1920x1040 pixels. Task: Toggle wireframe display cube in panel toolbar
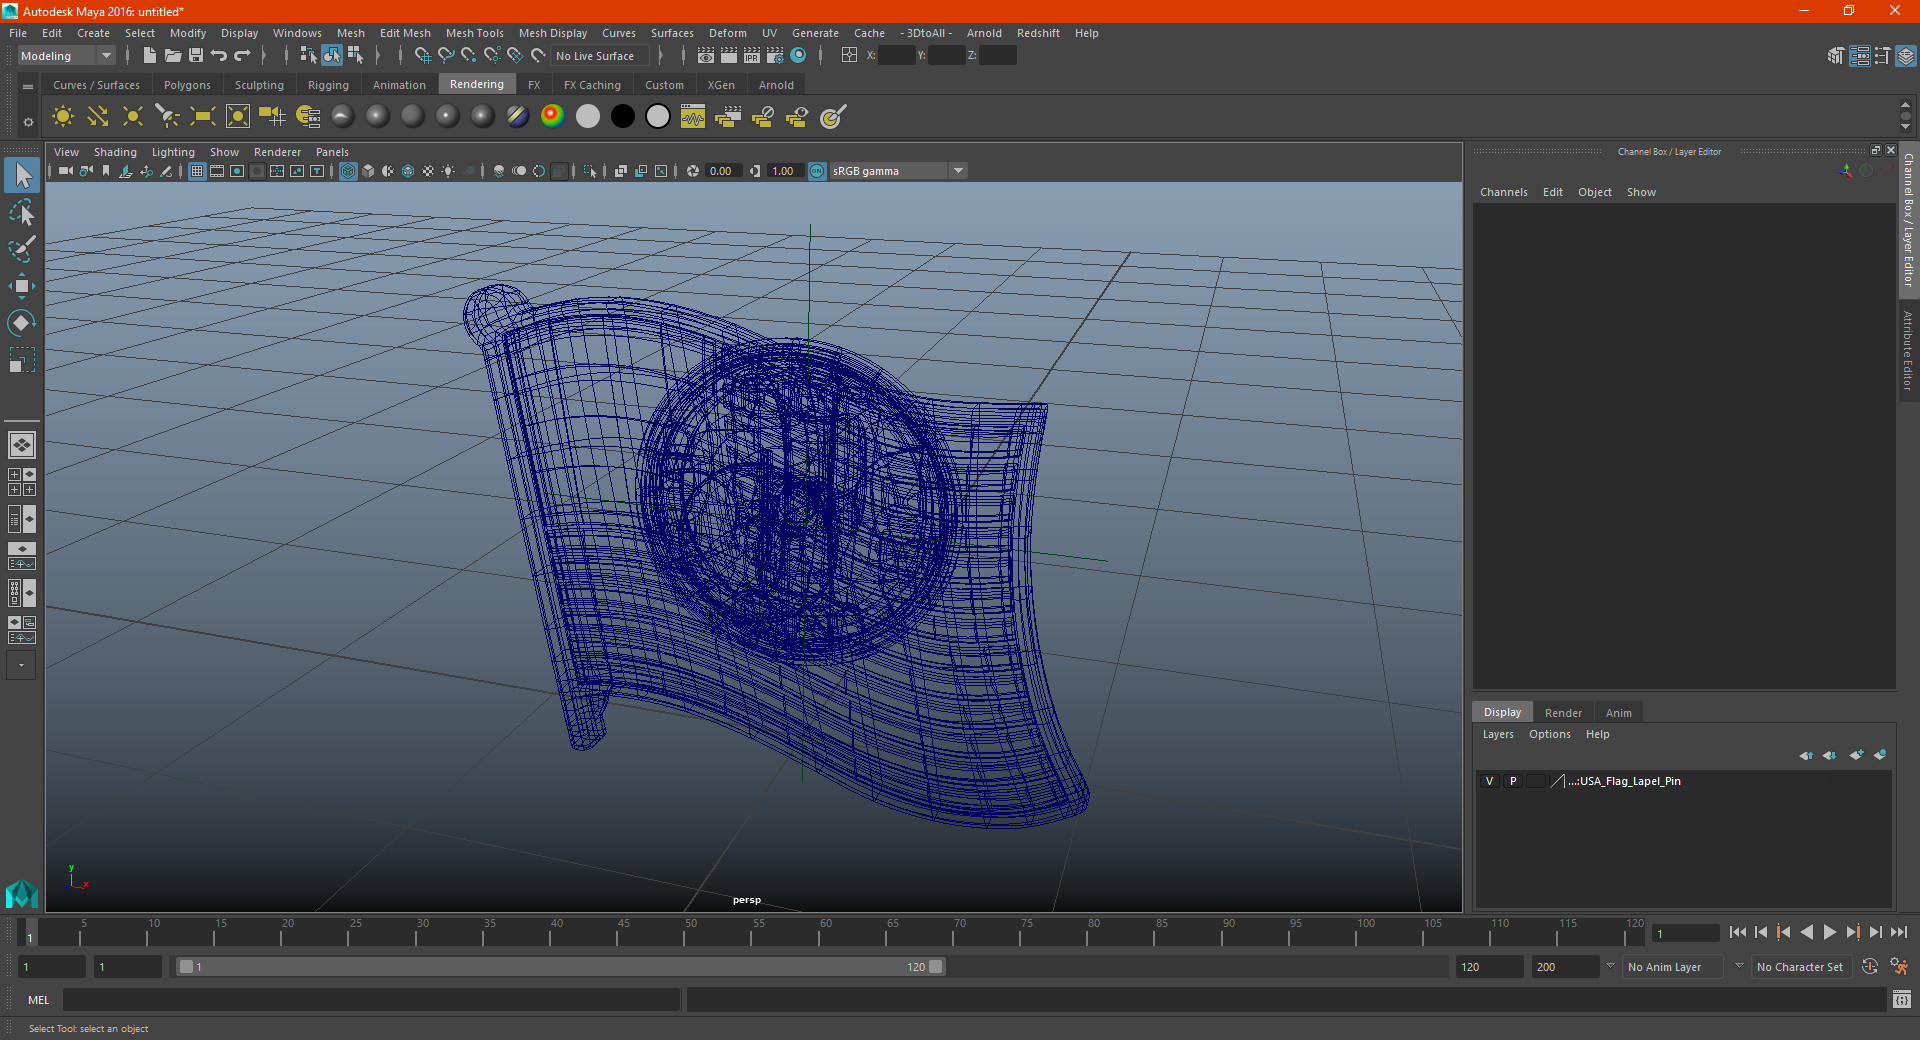pyautogui.click(x=348, y=171)
